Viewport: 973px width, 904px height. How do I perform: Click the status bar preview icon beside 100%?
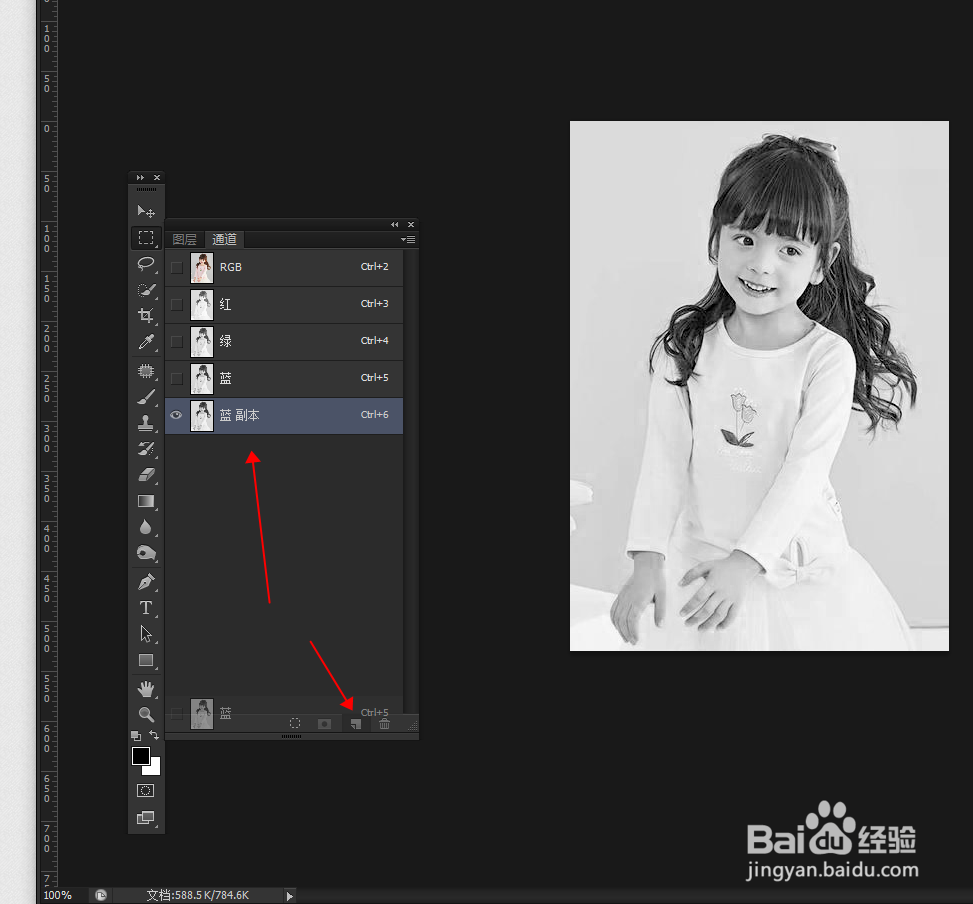(x=101, y=895)
